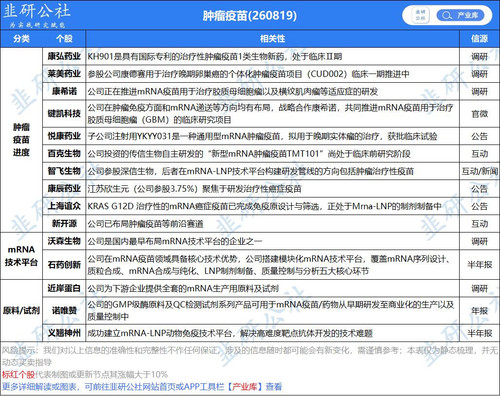The image size is (500, 396).
Task: Click 互动 source in 百克生物 row
Action: [x=479, y=154]
